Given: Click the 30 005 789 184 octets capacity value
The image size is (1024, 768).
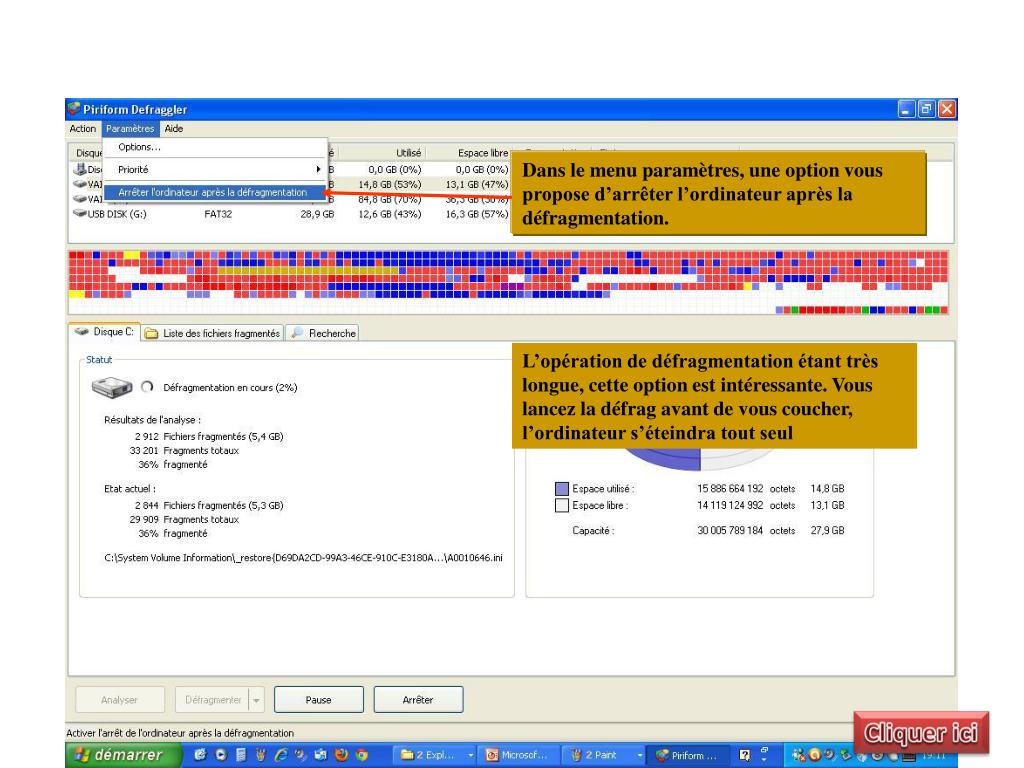Looking at the screenshot, I should 746,530.
